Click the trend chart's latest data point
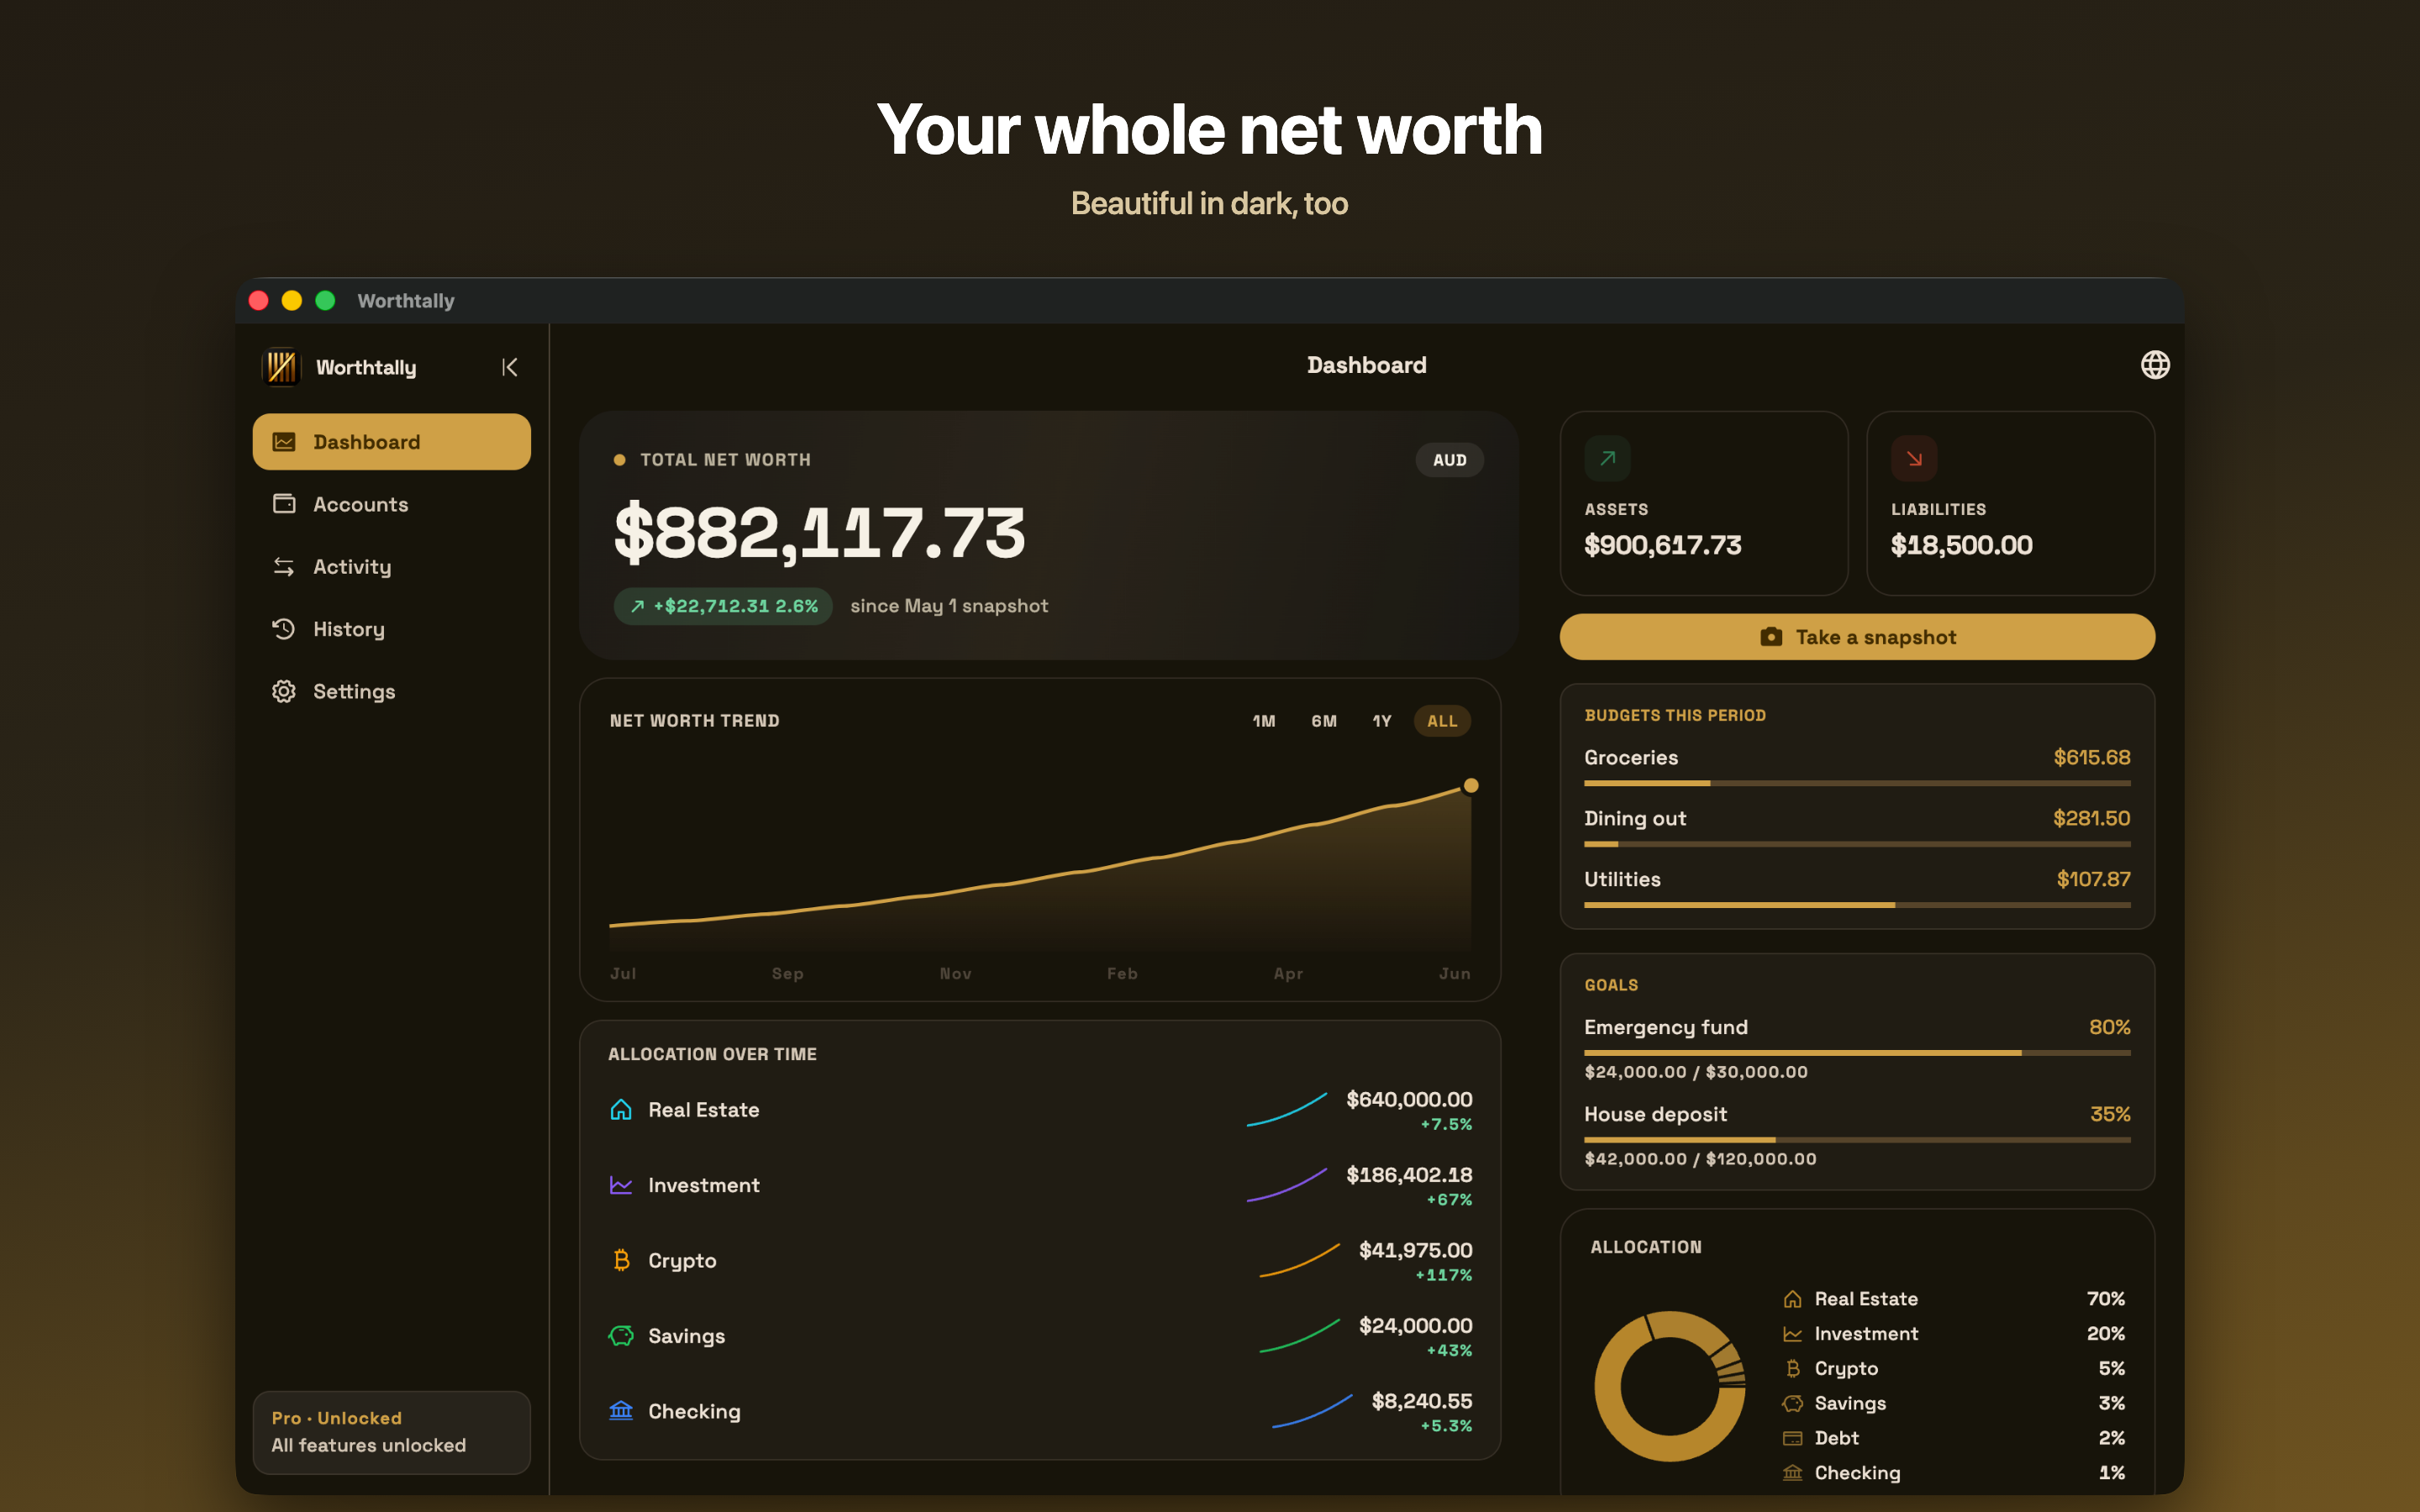Screen dimensions: 2420x1512 [x=1470, y=786]
